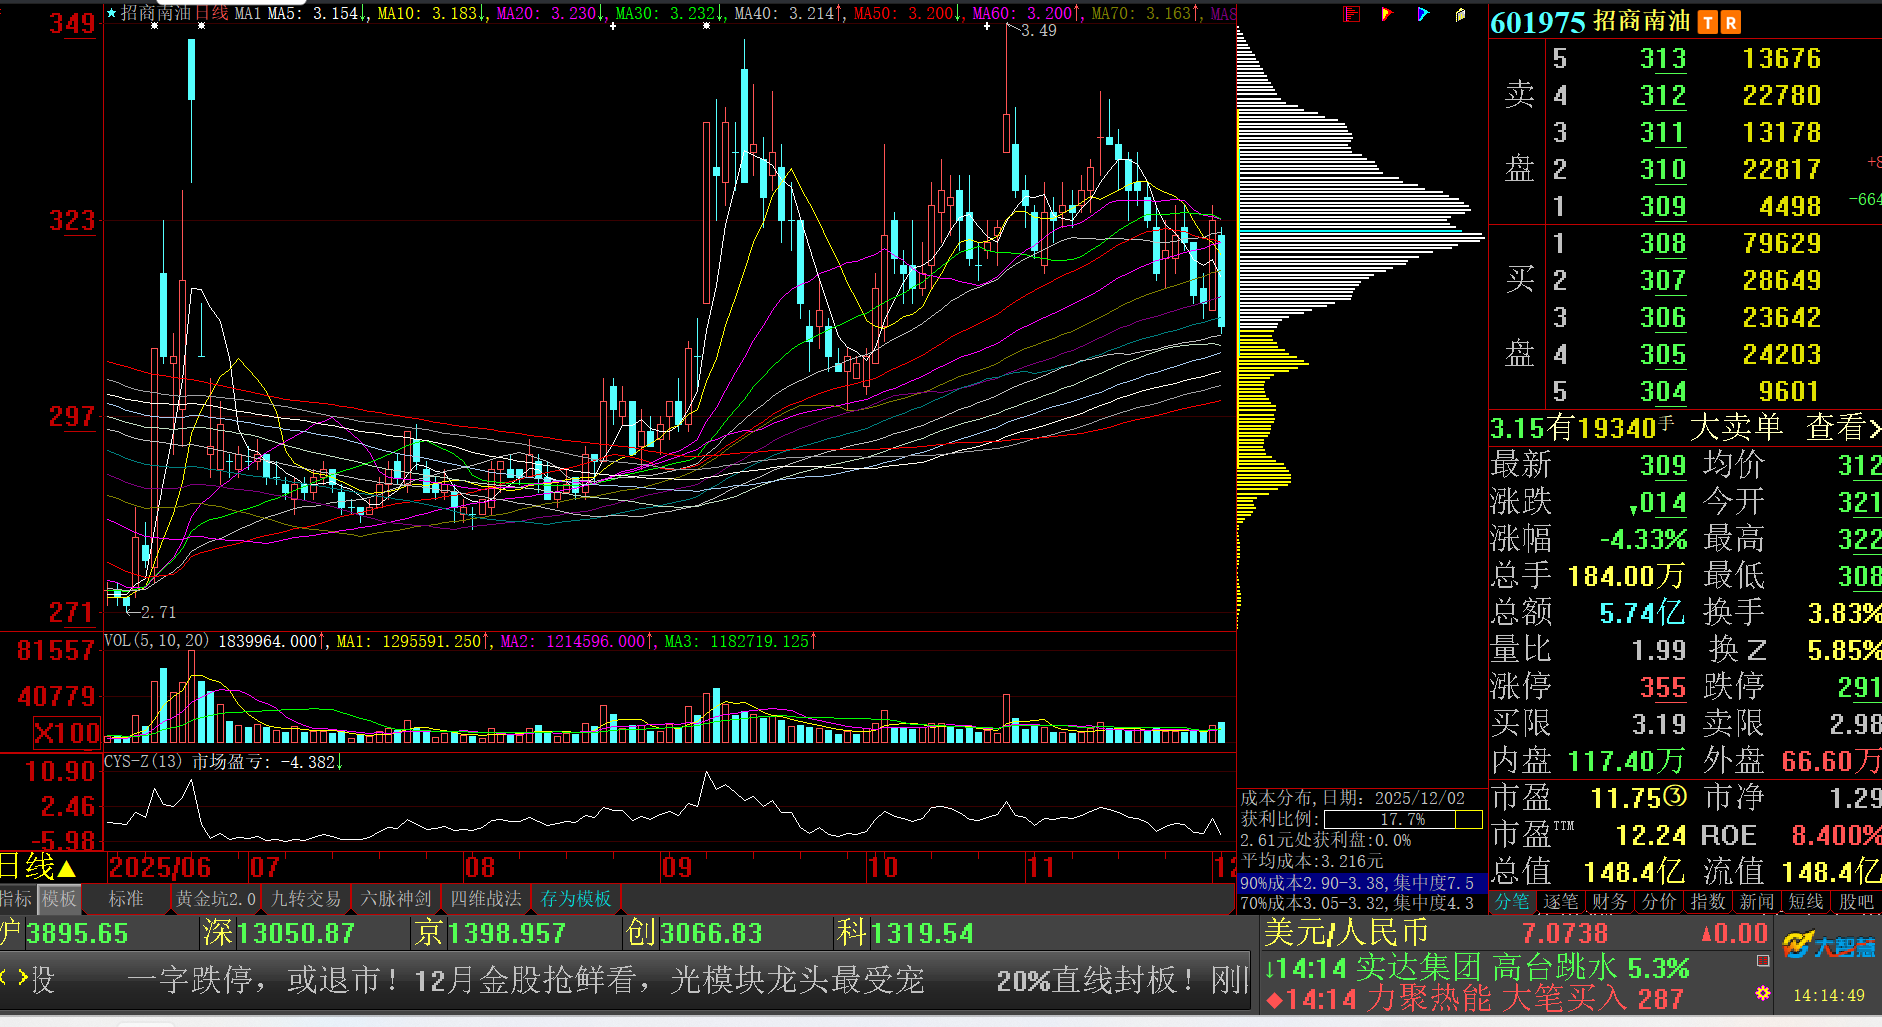Click stock code 601975
1882x1027 pixels.
coord(1538,22)
